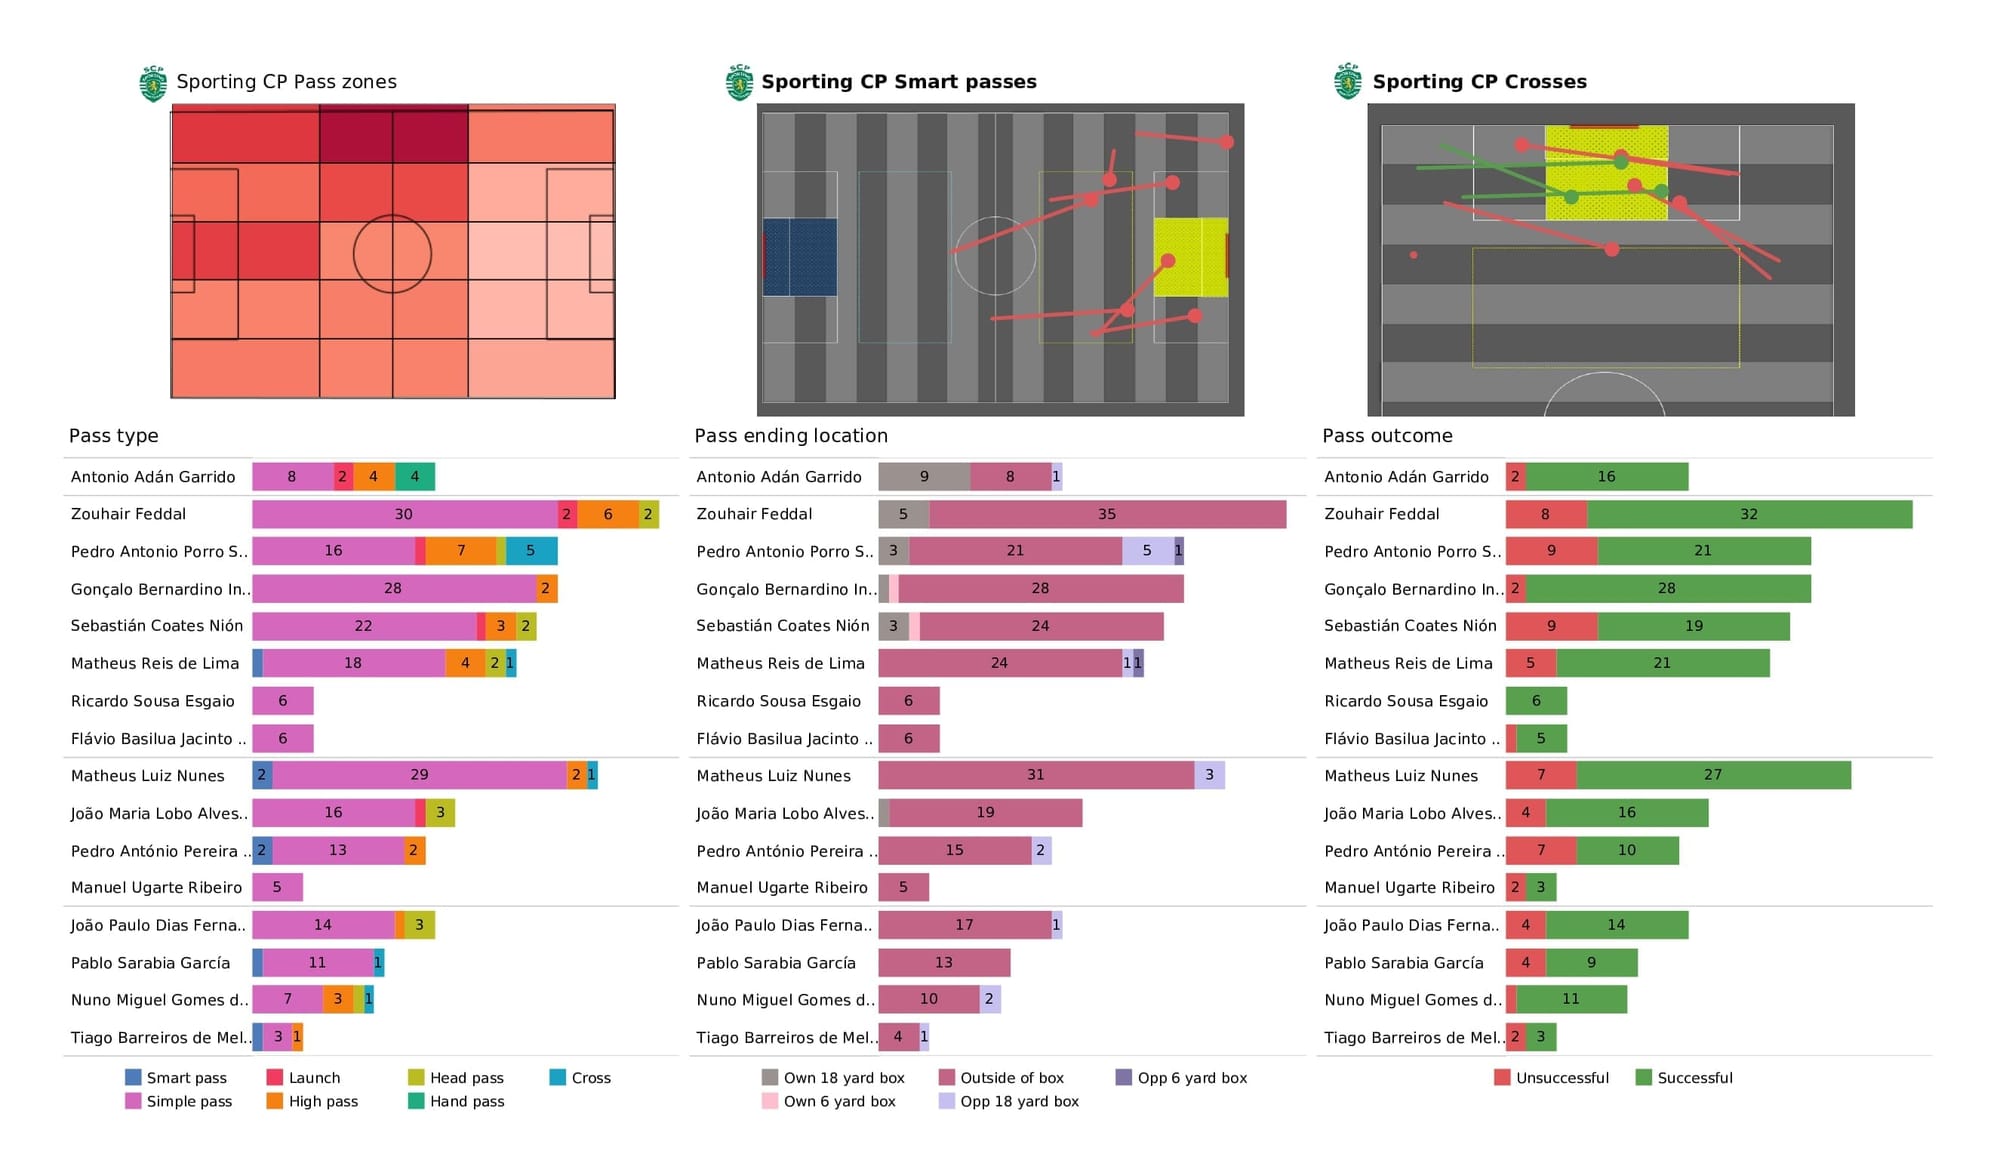Select the Launch pass legend icon

tap(276, 1076)
